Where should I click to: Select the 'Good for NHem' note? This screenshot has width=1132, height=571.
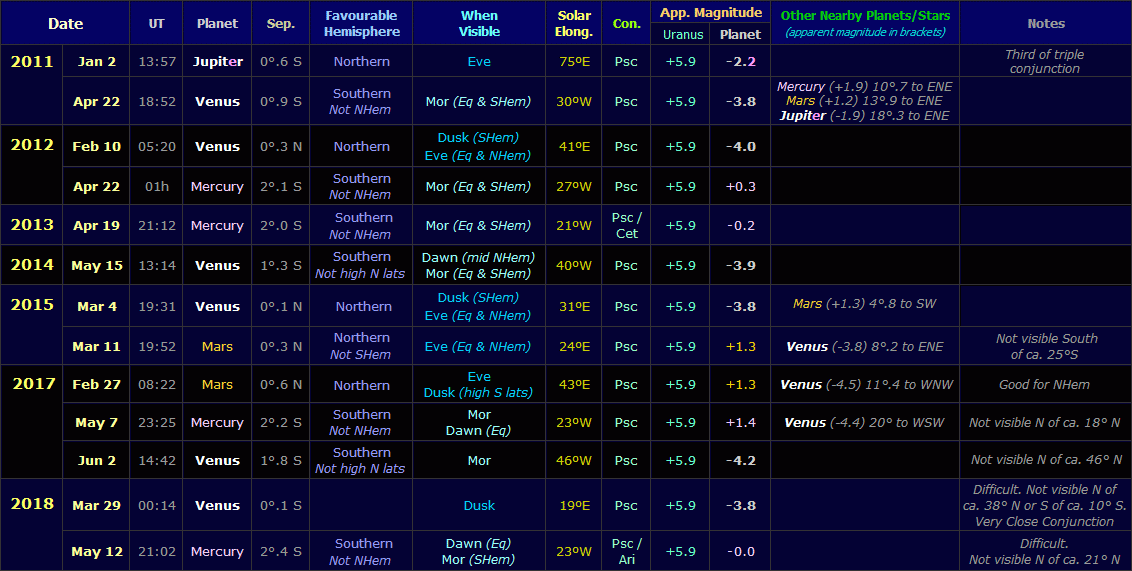(x=1046, y=385)
